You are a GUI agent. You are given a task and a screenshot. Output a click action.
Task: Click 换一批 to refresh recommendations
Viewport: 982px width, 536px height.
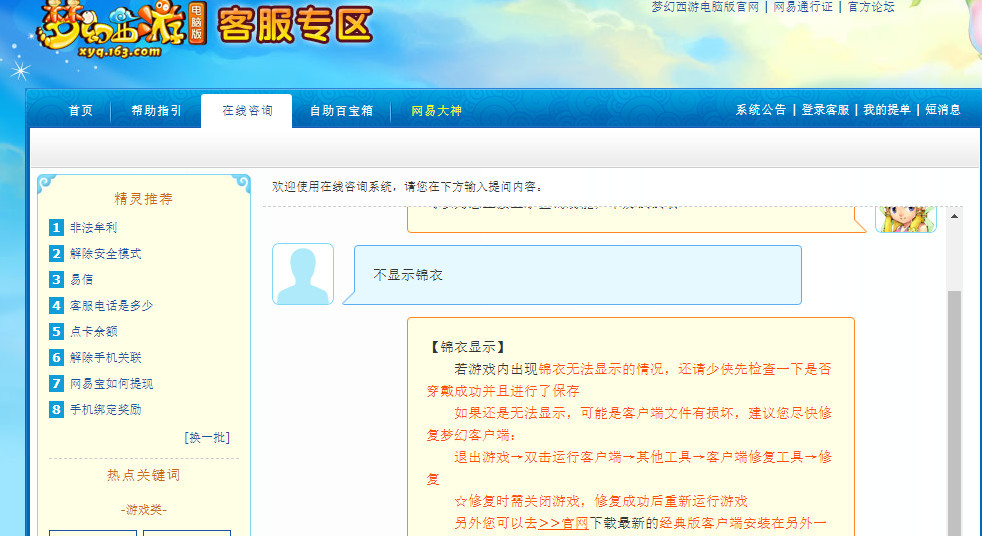click(207, 437)
